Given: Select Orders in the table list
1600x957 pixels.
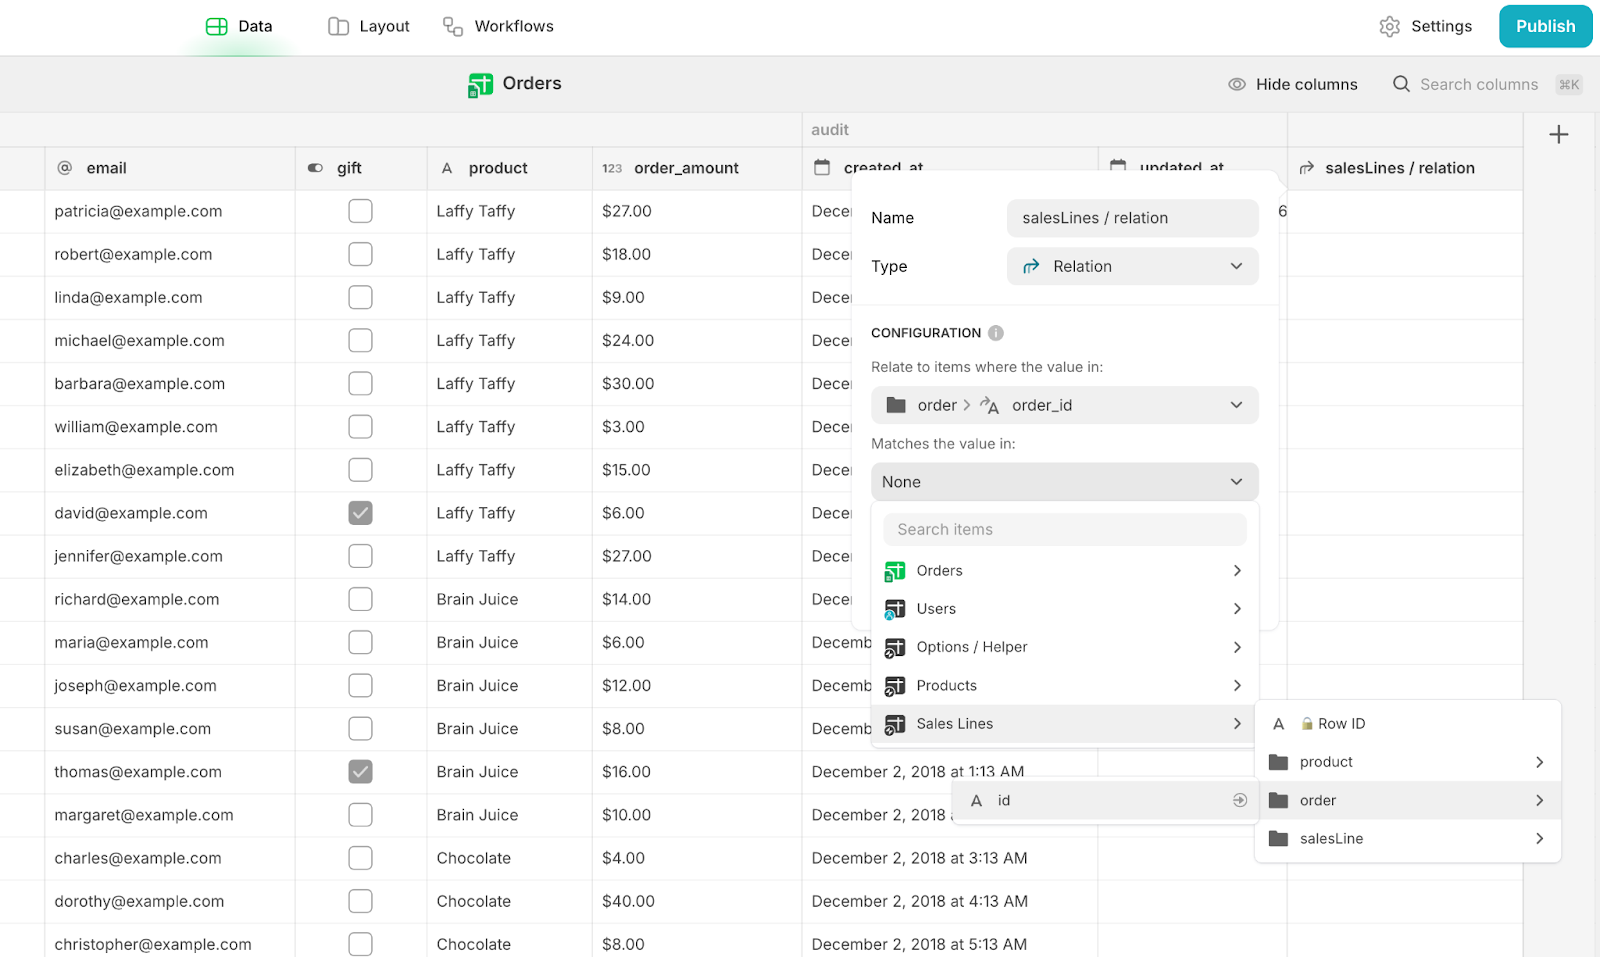Looking at the screenshot, I should coord(1064,571).
